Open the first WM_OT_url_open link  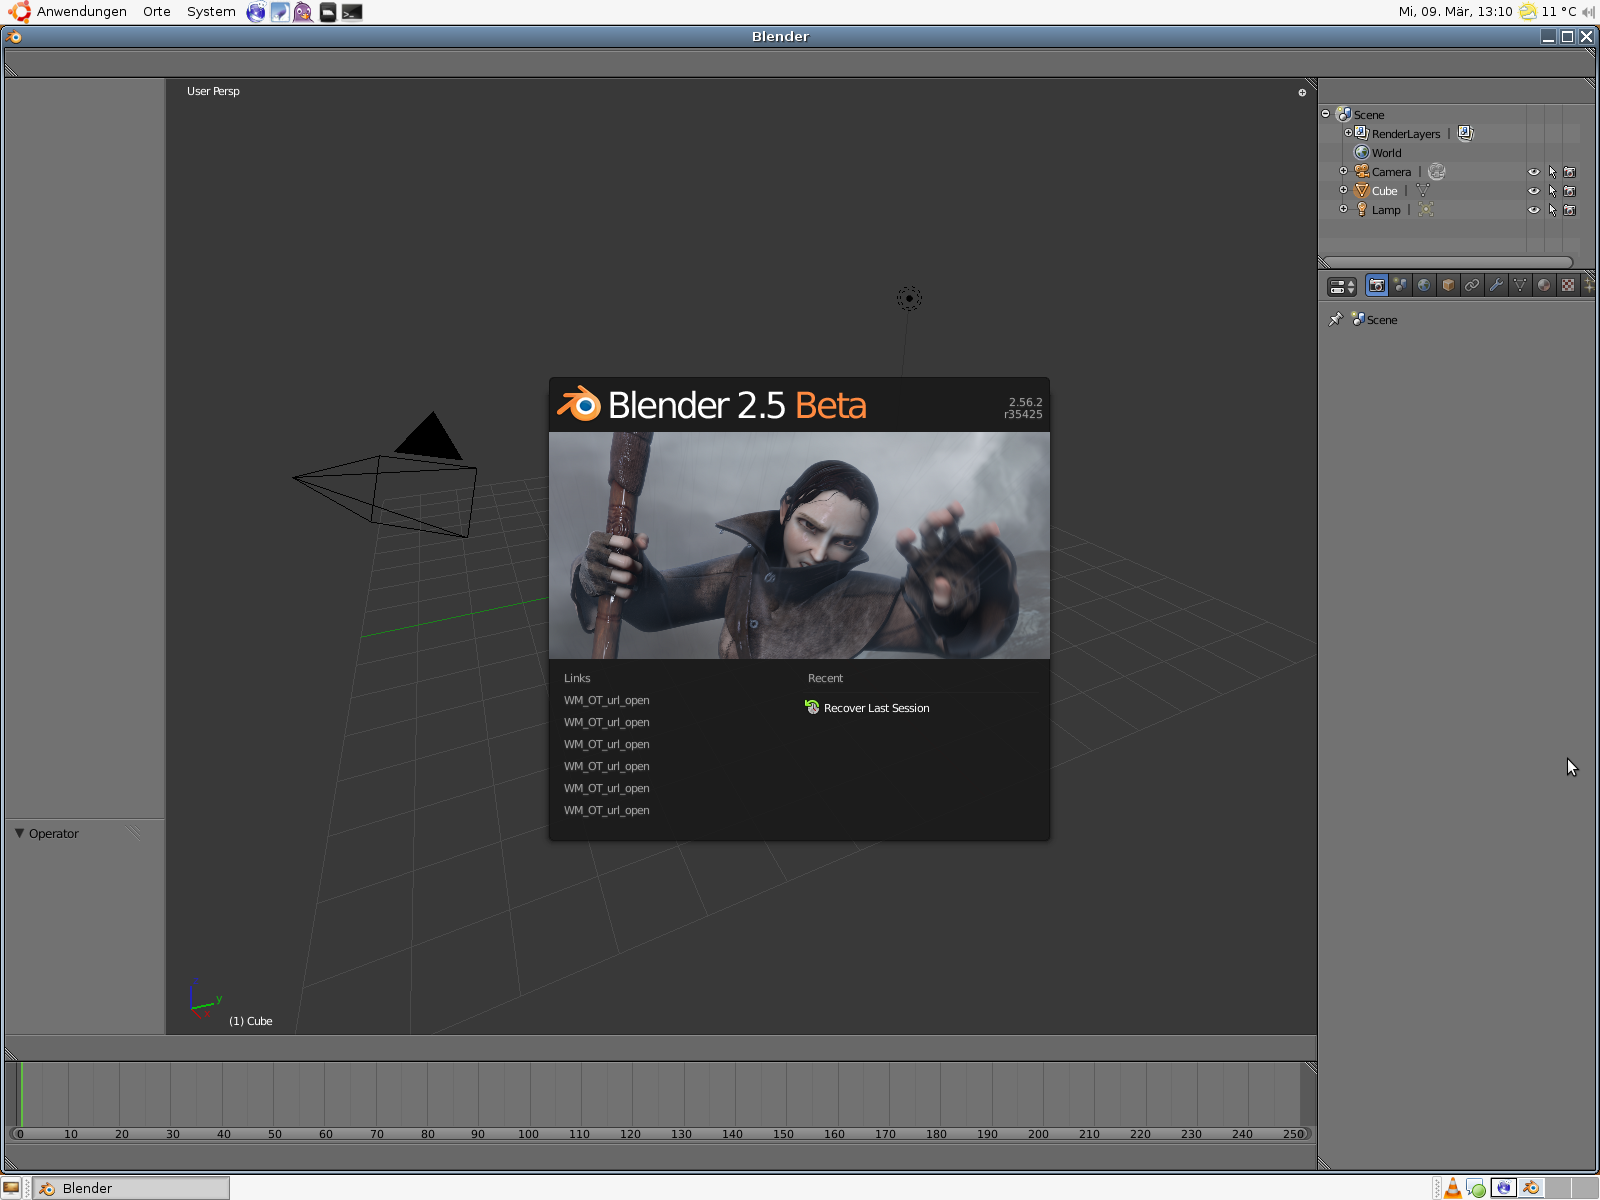pyautogui.click(x=606, y=700)
